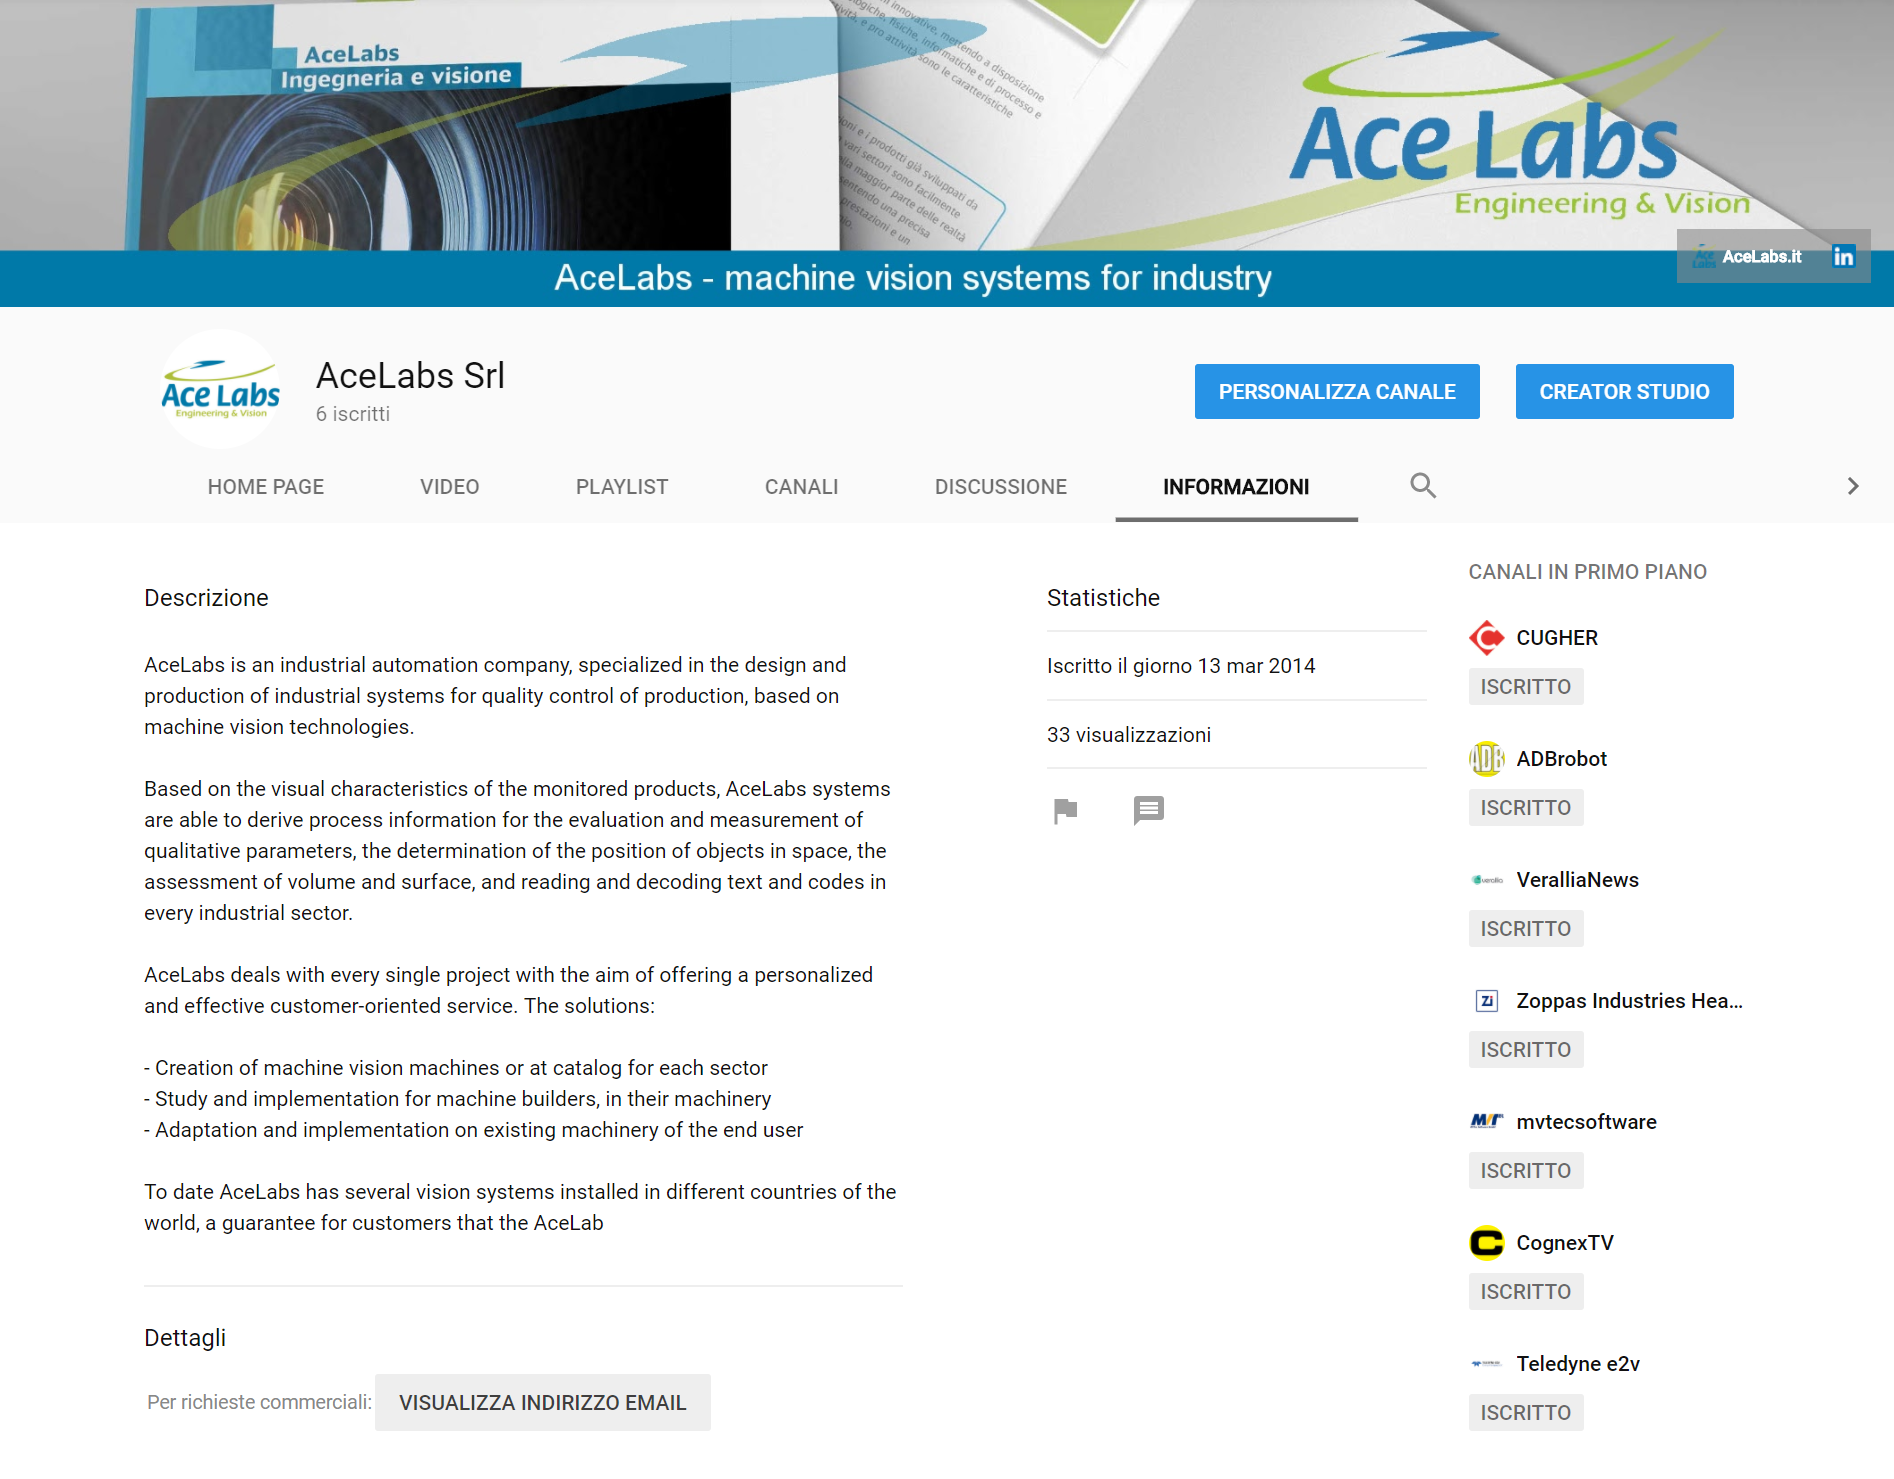
Task: Toggle ISCRITTO subscription for Zoppas Industries
Action: click(x=1526, y=1050)
